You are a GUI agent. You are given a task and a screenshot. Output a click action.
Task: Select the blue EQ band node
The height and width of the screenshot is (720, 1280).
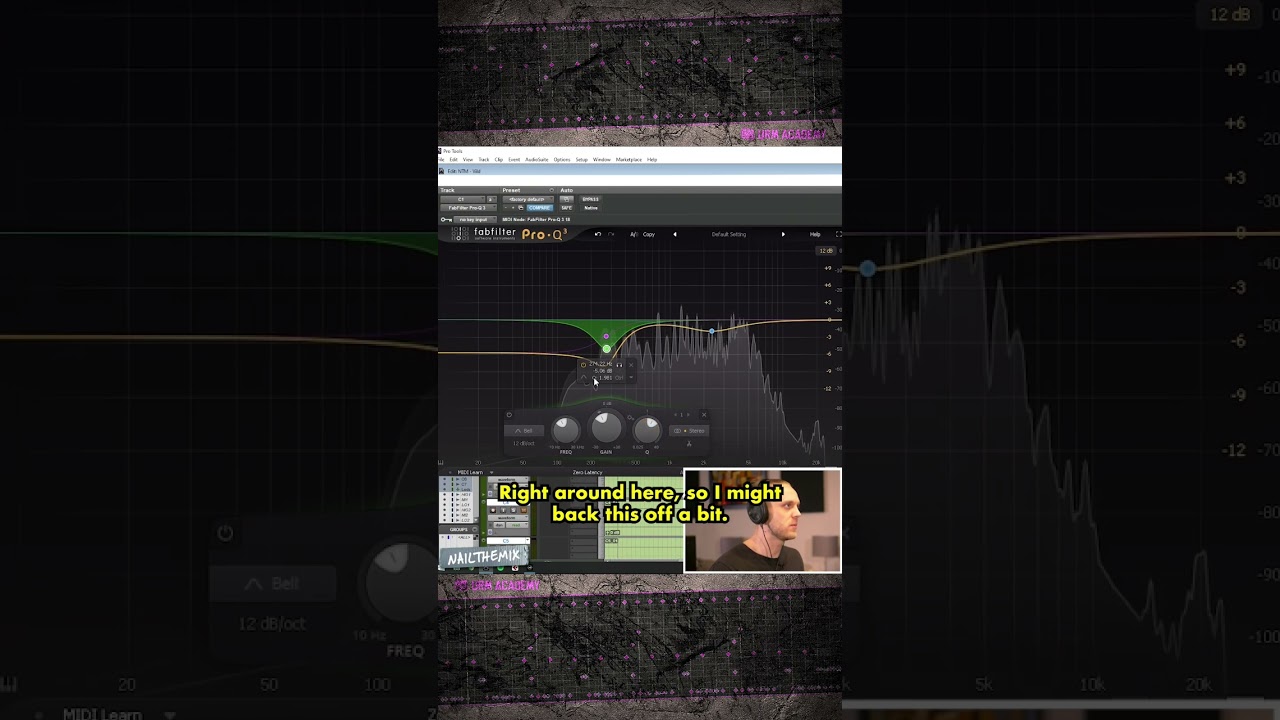pyautogui.click(x=712, y=330)
